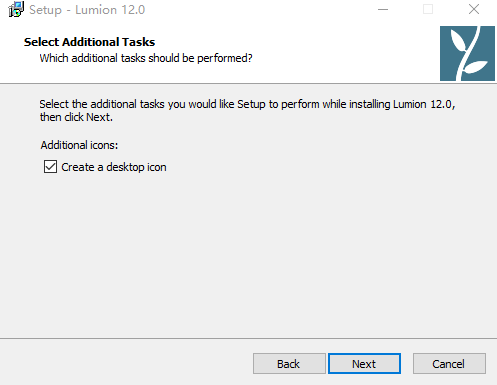The image size is (497, 385).
Task: Click the 'Create a desktop icon' label text
Action: coord(114,167)
